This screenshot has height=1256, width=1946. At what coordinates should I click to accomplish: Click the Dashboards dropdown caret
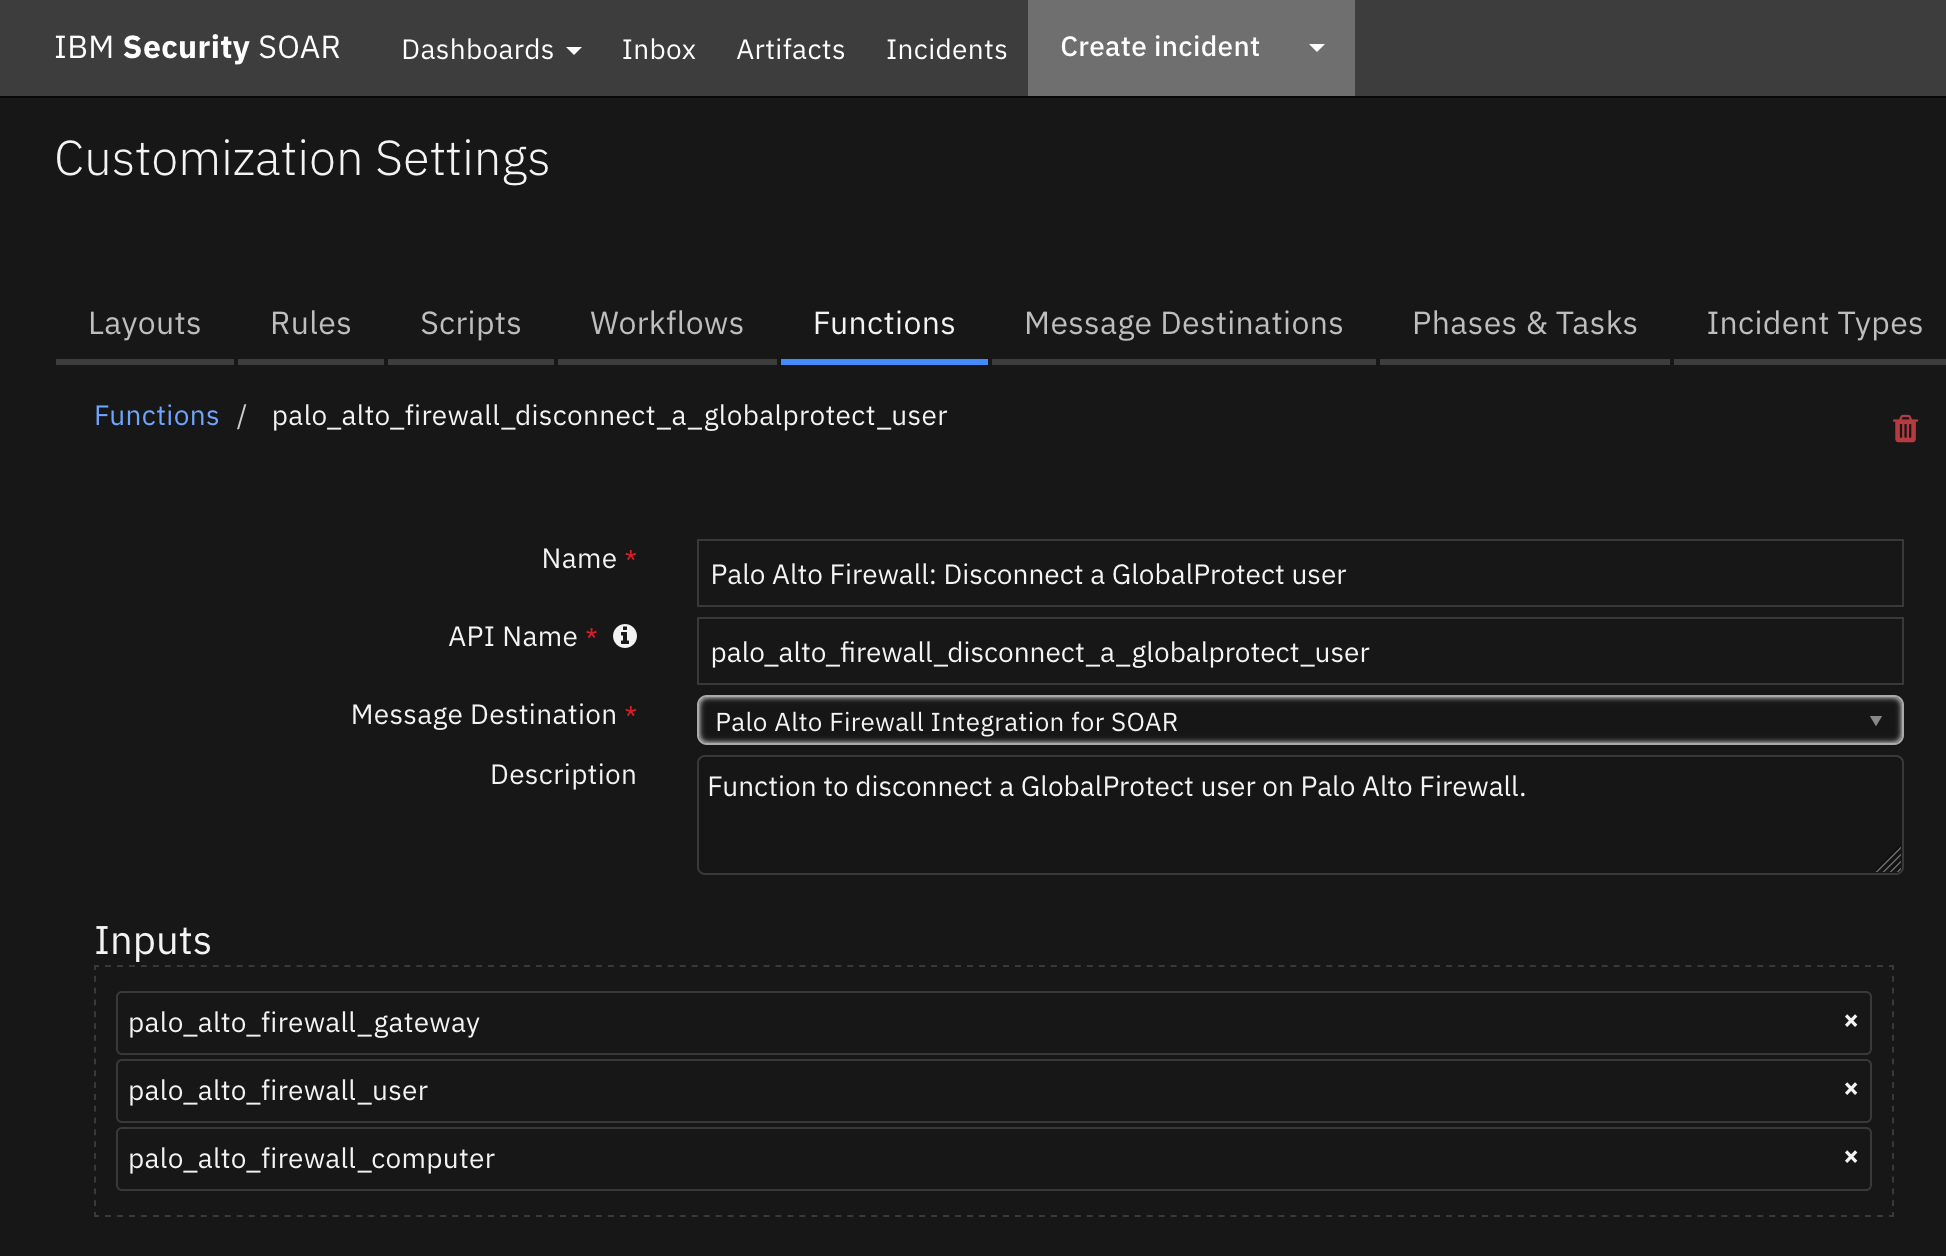[574, 51]
